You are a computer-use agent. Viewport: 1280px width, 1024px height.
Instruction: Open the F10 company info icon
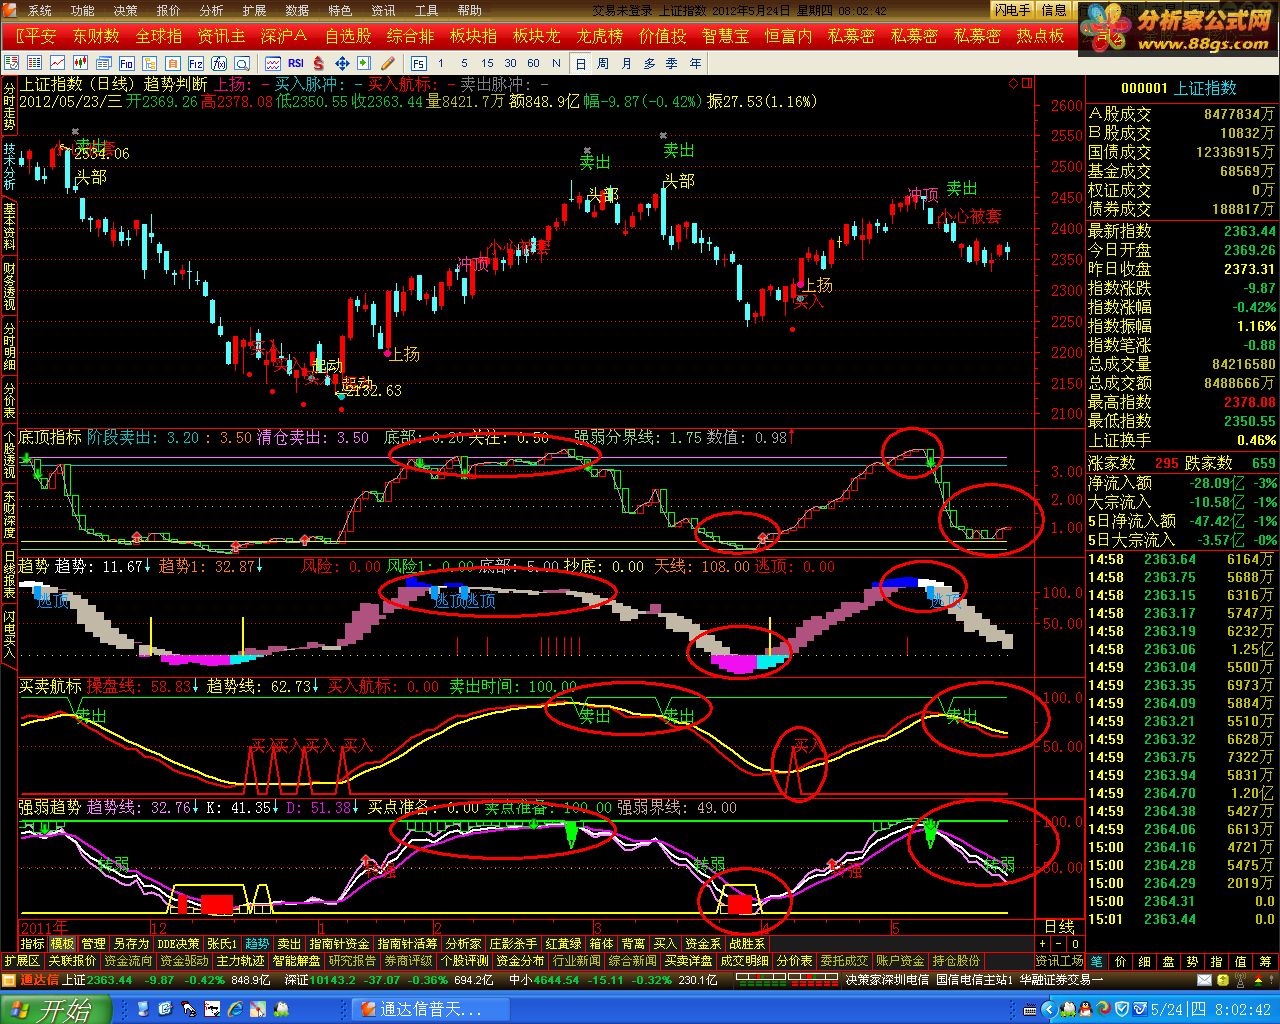point(126,63)
